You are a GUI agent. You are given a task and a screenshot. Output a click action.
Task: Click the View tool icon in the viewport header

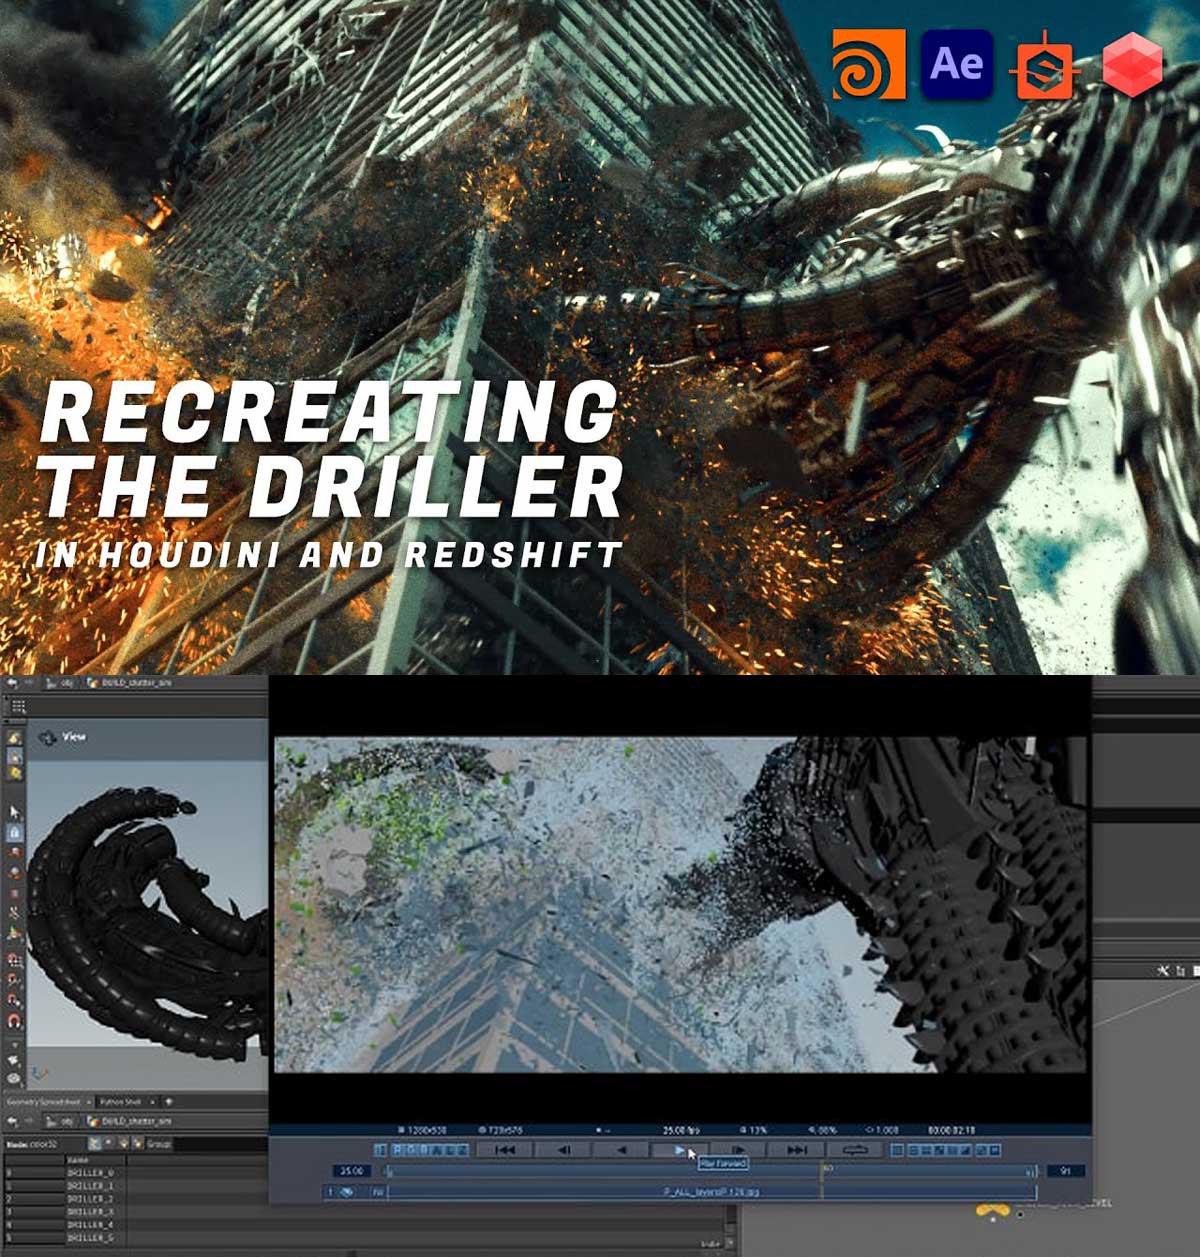[47, 738]
